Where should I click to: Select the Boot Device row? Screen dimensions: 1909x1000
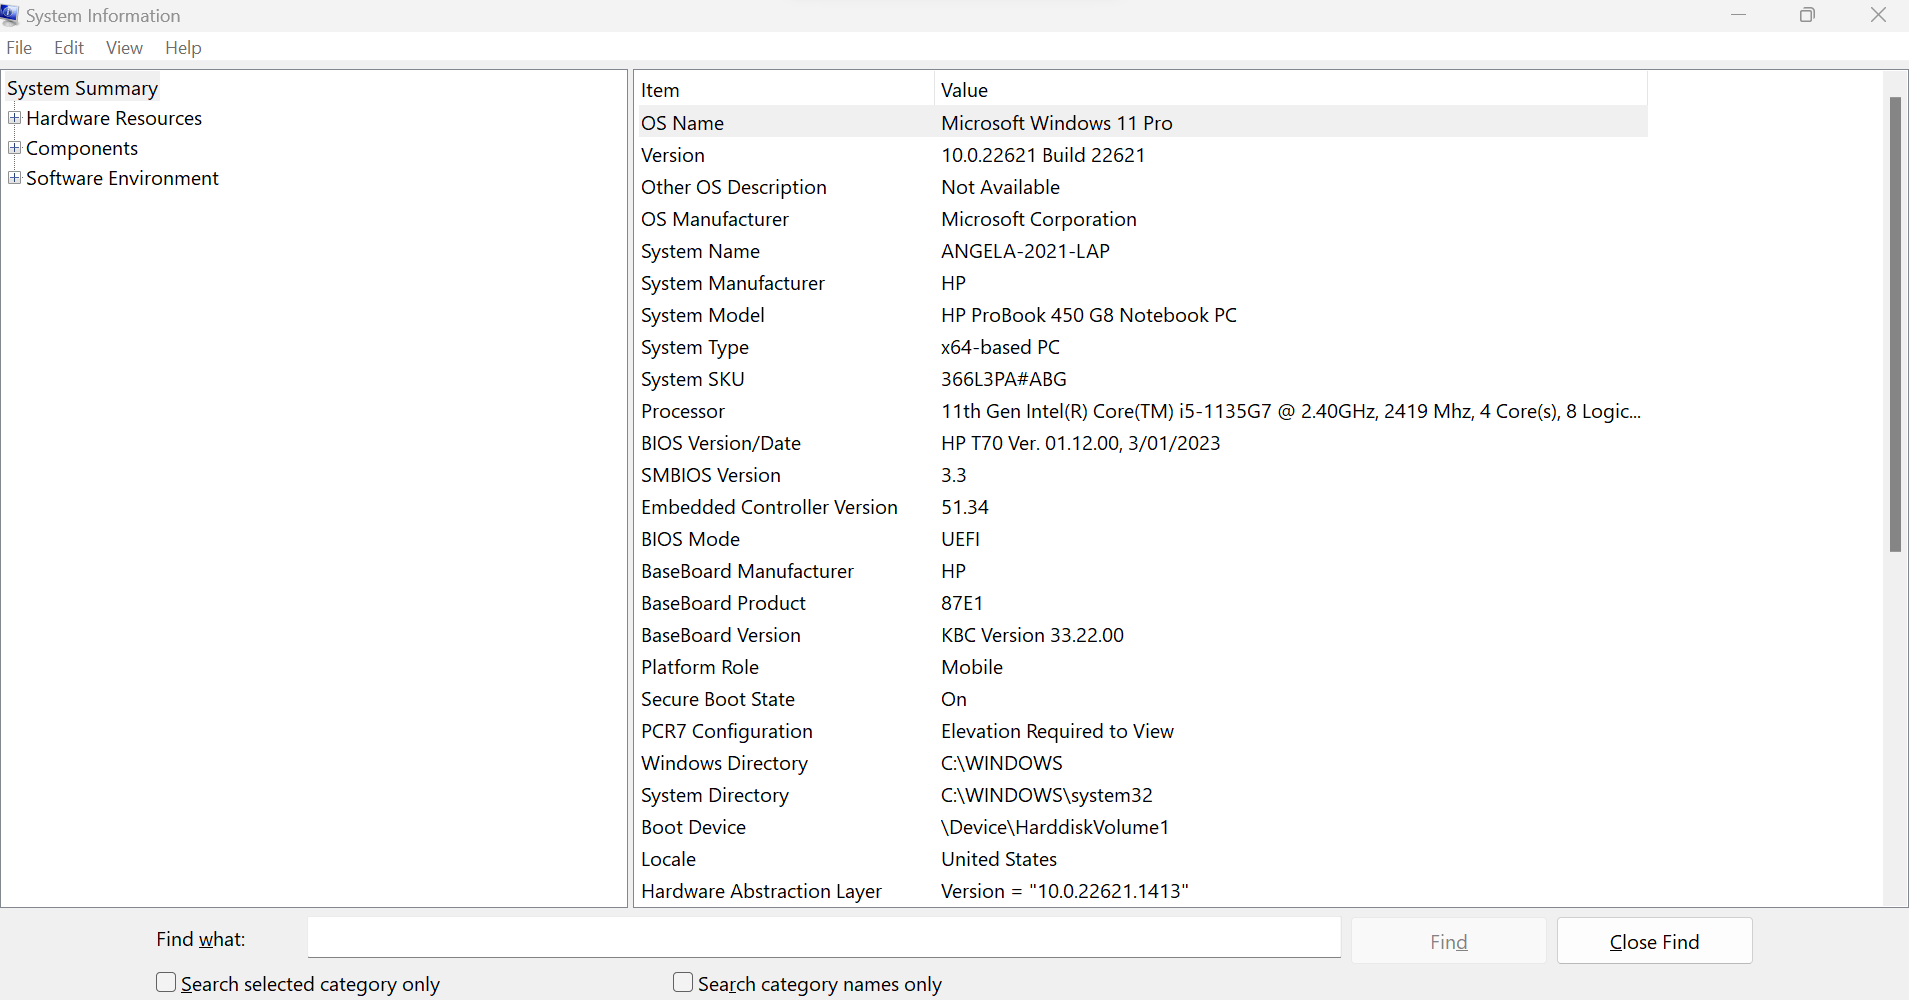1143,827
